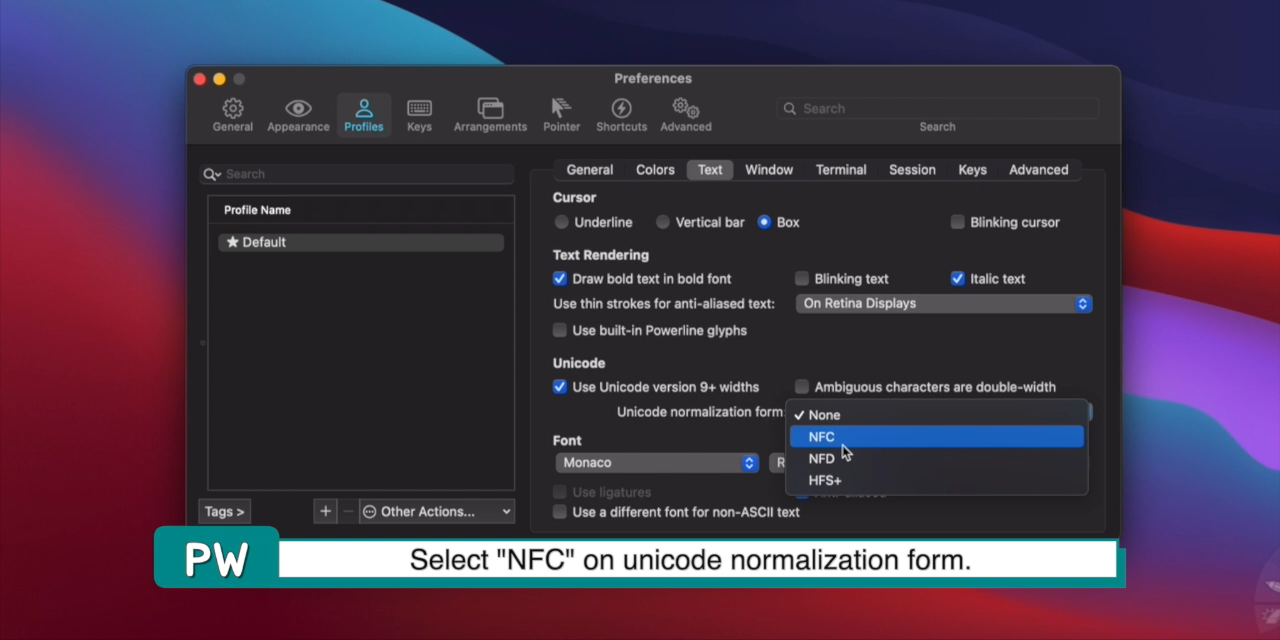Switch to the Text profile tab
This screenshot has width=1280, height=640.
[710, 170]
